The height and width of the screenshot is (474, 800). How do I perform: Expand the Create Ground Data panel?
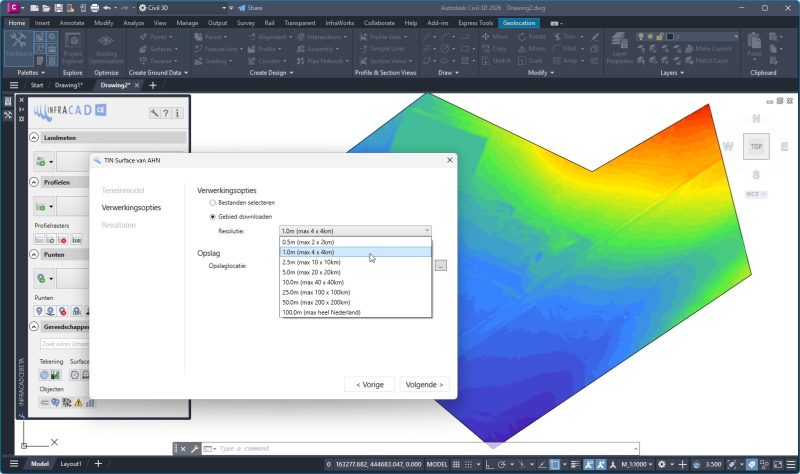coord(158,72)
